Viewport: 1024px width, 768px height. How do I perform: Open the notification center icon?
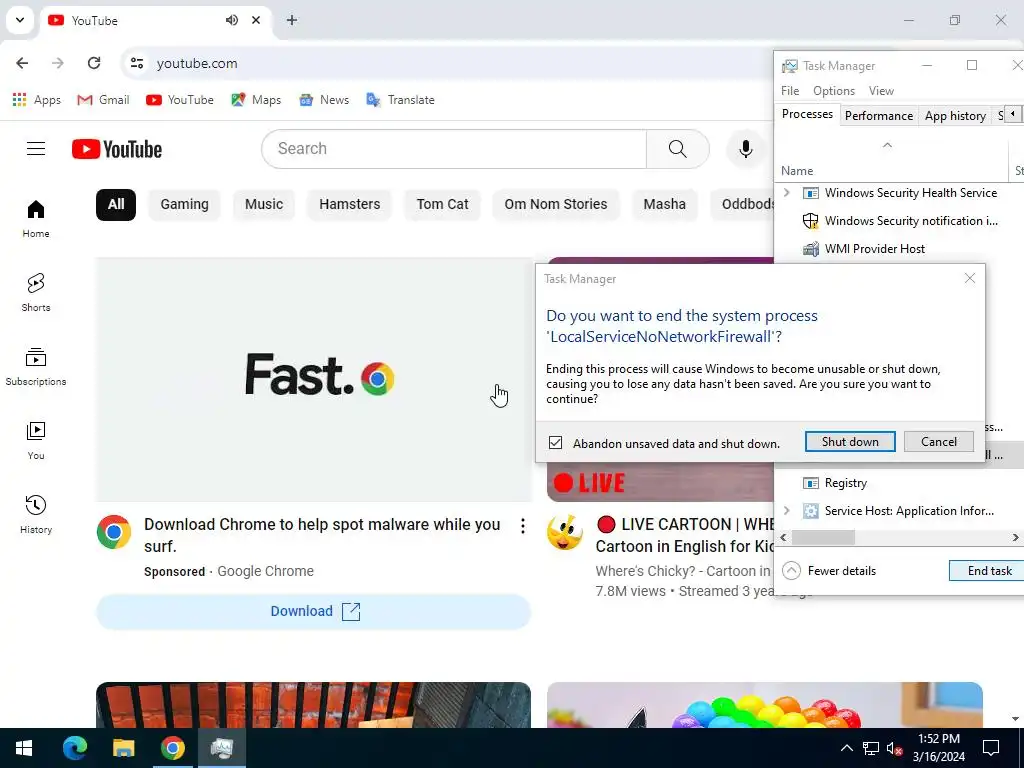coord(991,748)
